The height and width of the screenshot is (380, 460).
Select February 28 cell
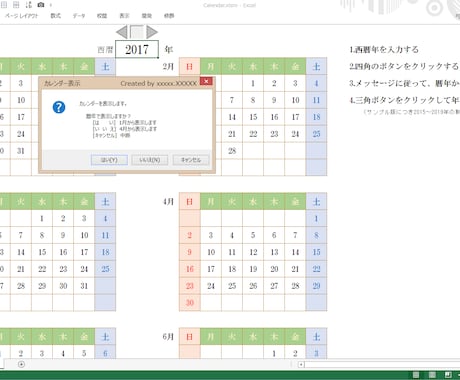[232, 151]
